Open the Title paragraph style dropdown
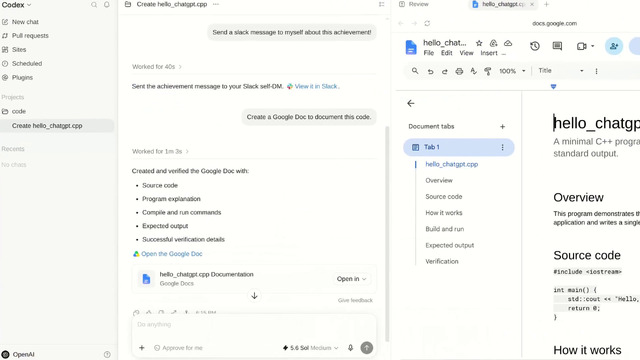 coord(561,71)
